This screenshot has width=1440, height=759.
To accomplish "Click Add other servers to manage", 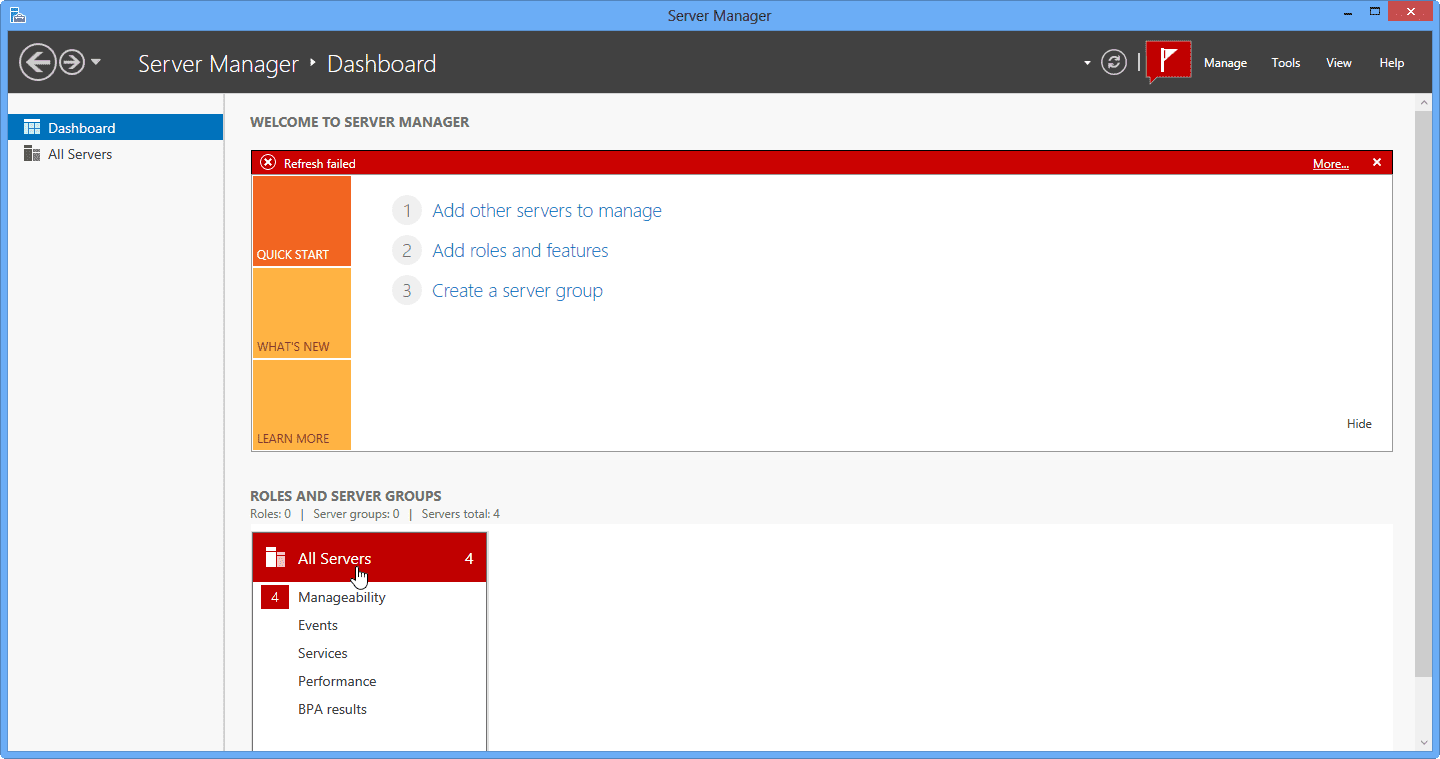I will [547, 211].
